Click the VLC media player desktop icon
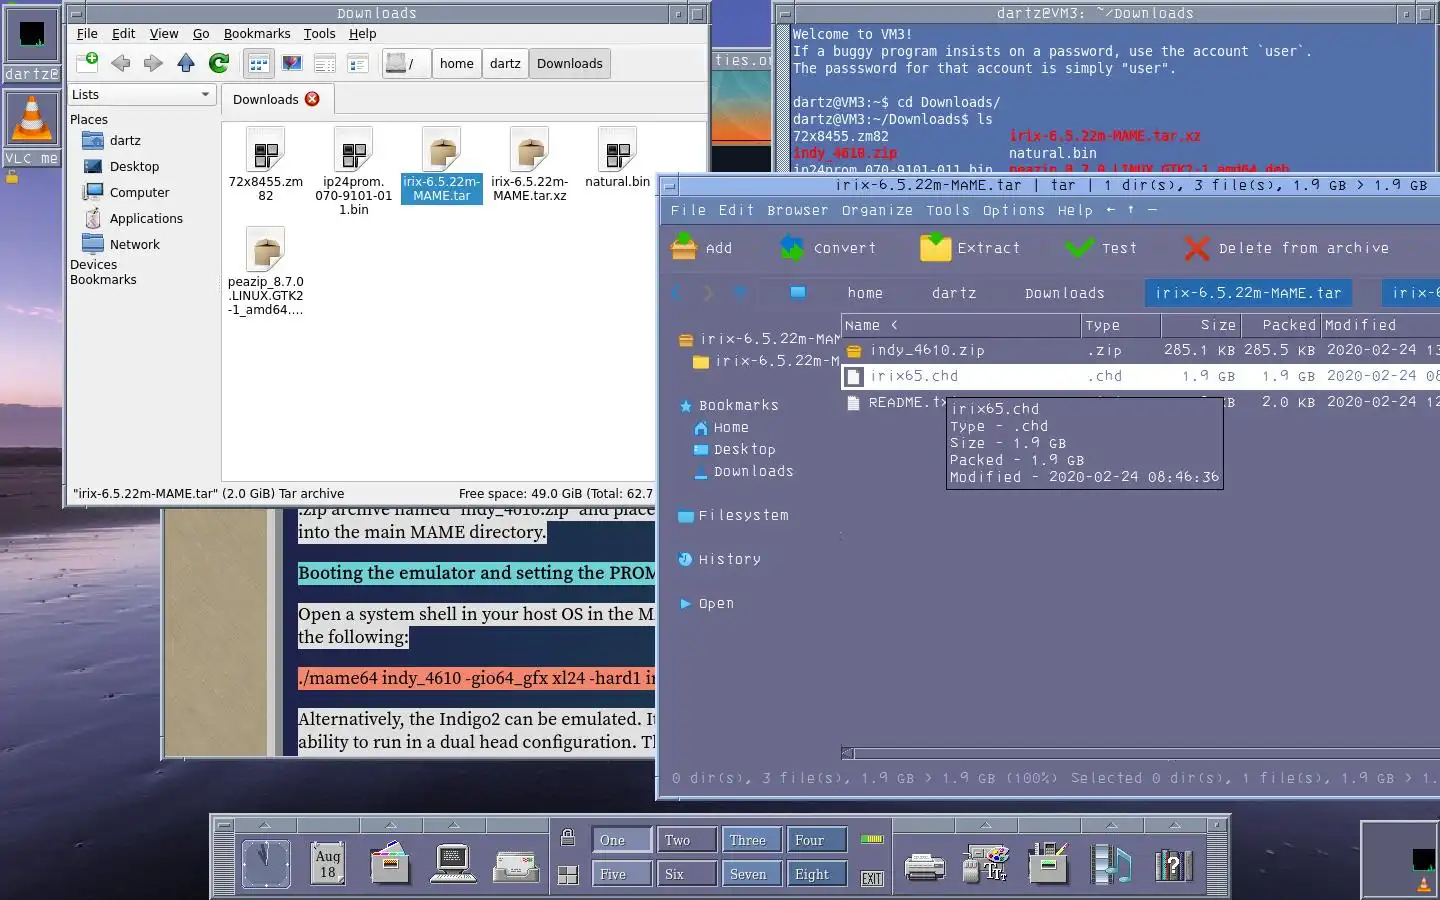The width and height of the screenshot is (1440, 900). [32, 120]
